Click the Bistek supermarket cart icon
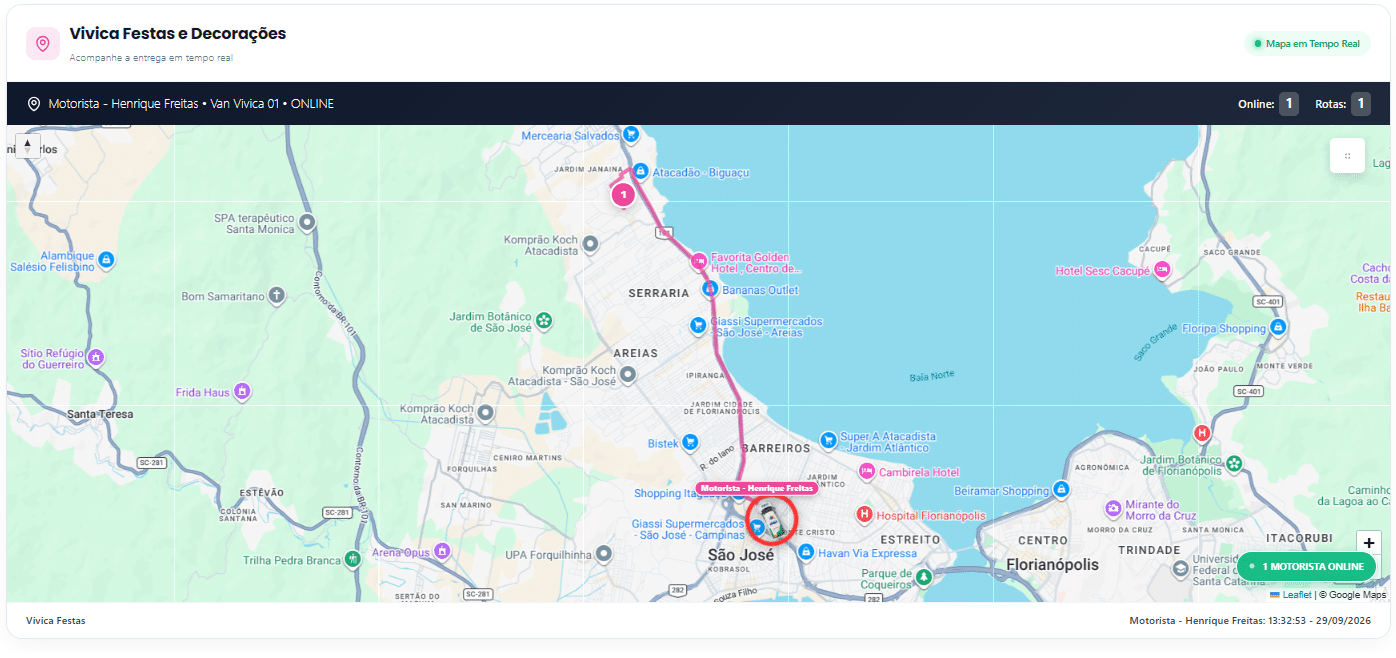Image resolution: width=1396 pixels, height=658 pixels. [690, 442]
